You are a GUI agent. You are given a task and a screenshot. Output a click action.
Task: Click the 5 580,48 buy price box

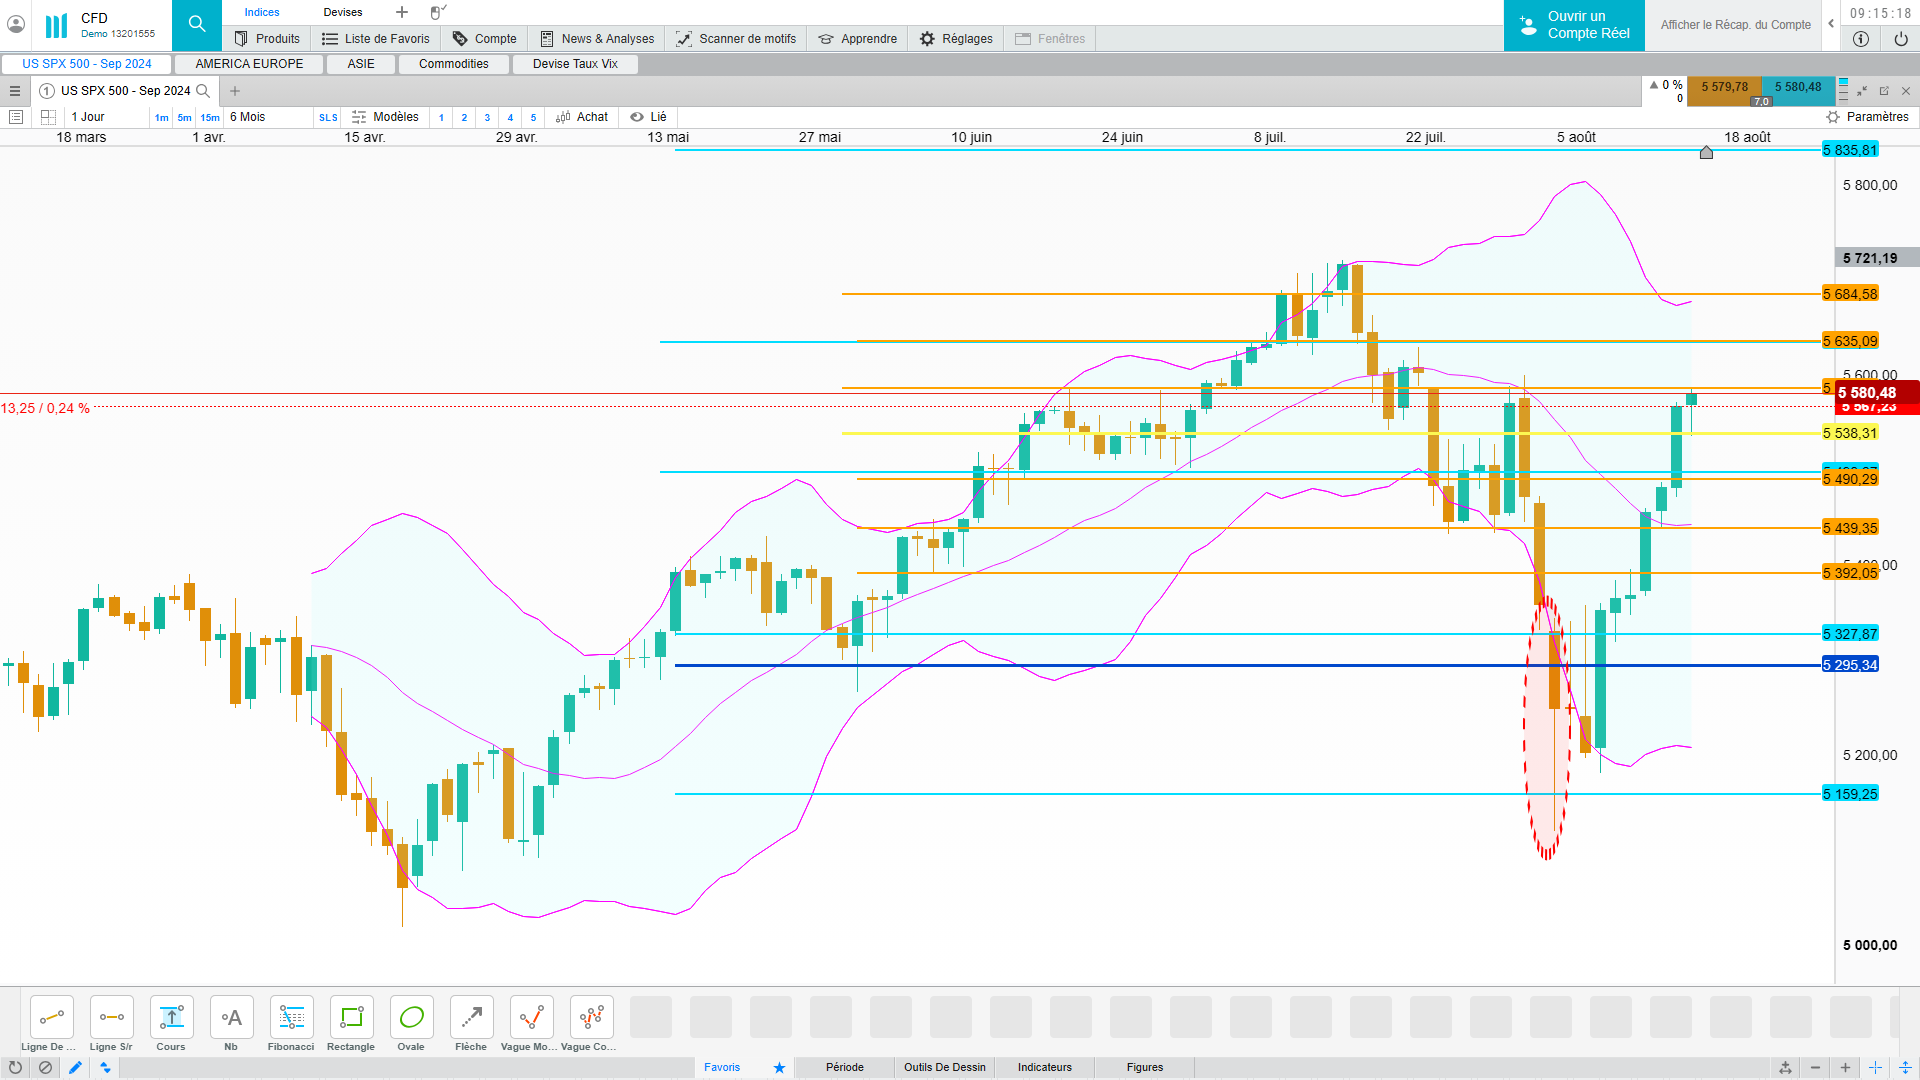[x=1797, y=87]
